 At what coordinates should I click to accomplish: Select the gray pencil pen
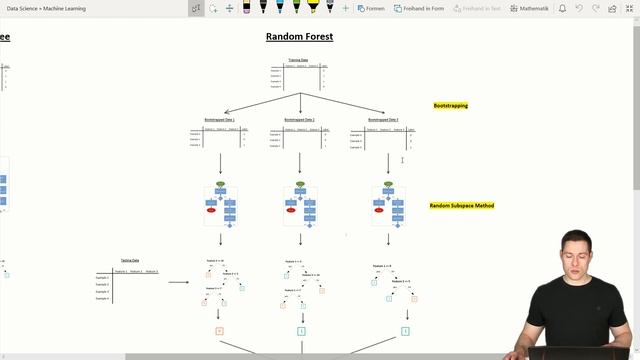tap(330, 7)
